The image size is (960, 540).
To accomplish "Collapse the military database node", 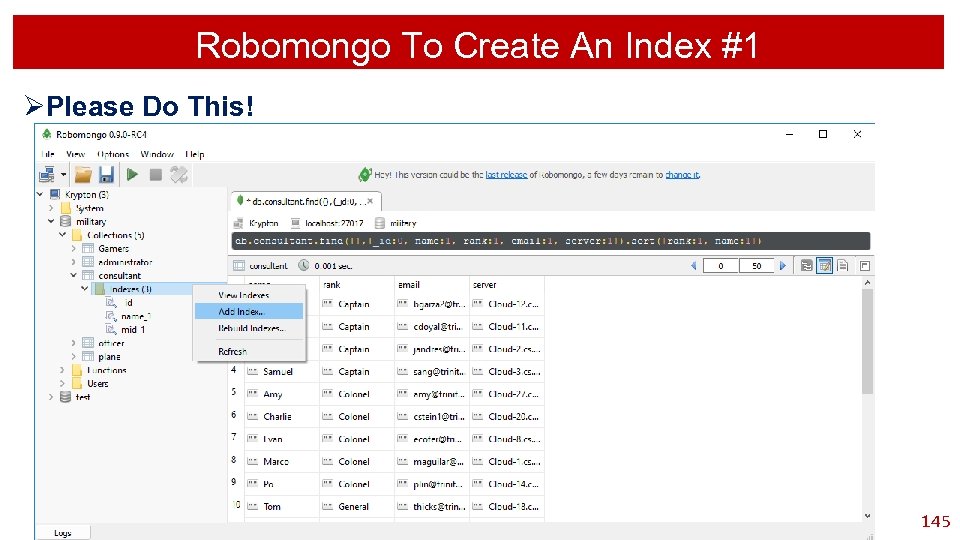I will click(51, 222).
